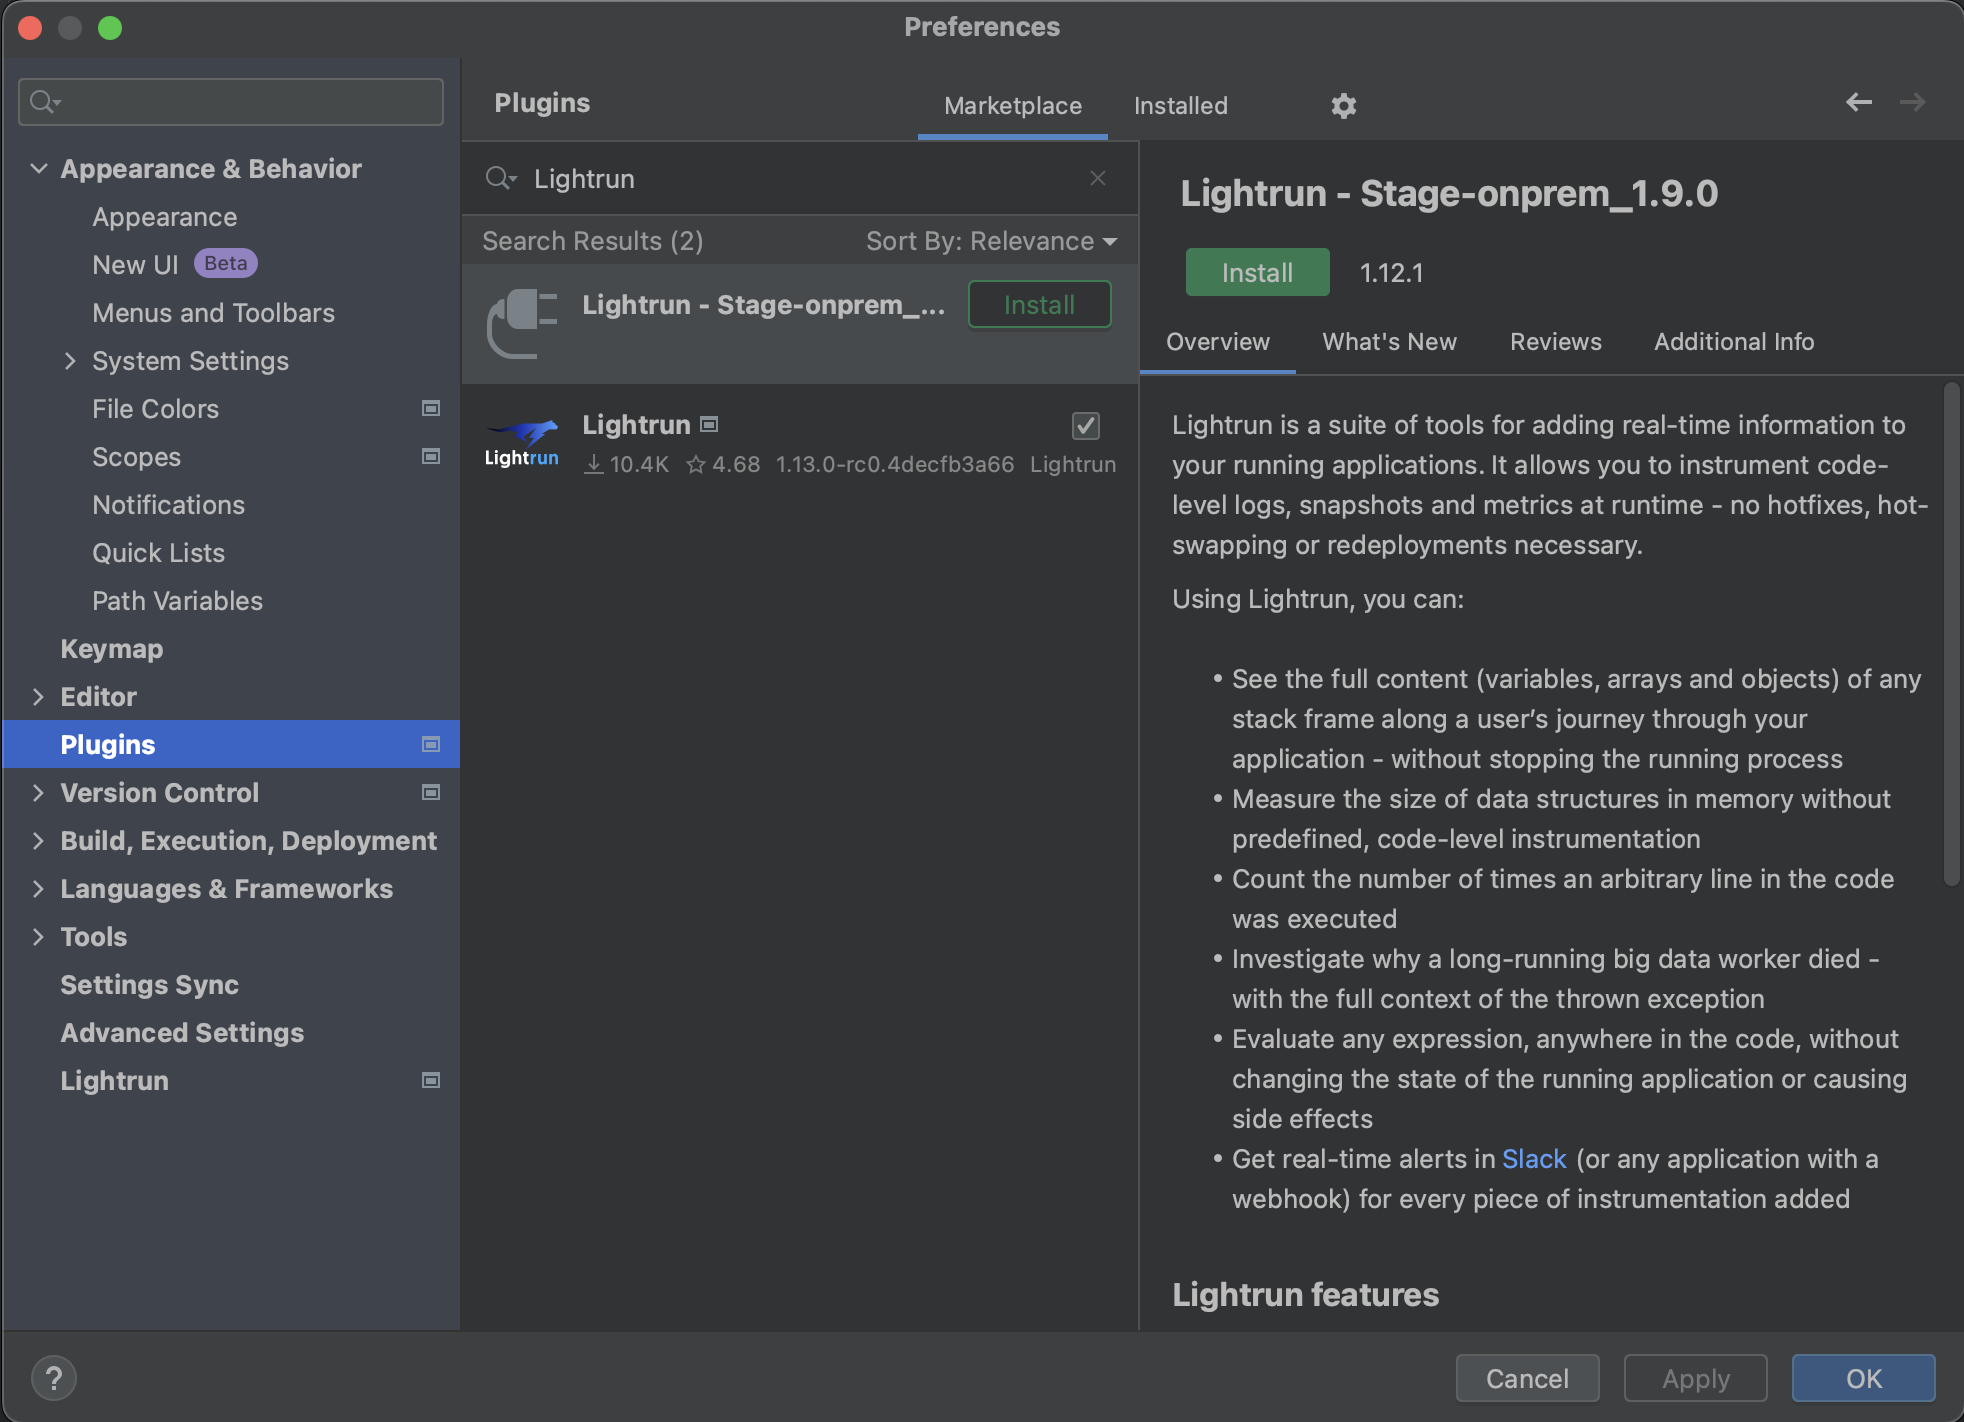Click the green Install button beside version 1.12.1
The height and width of the screenshot is (1422, 1964).
pyautogui.click(x=1257, y=272)
